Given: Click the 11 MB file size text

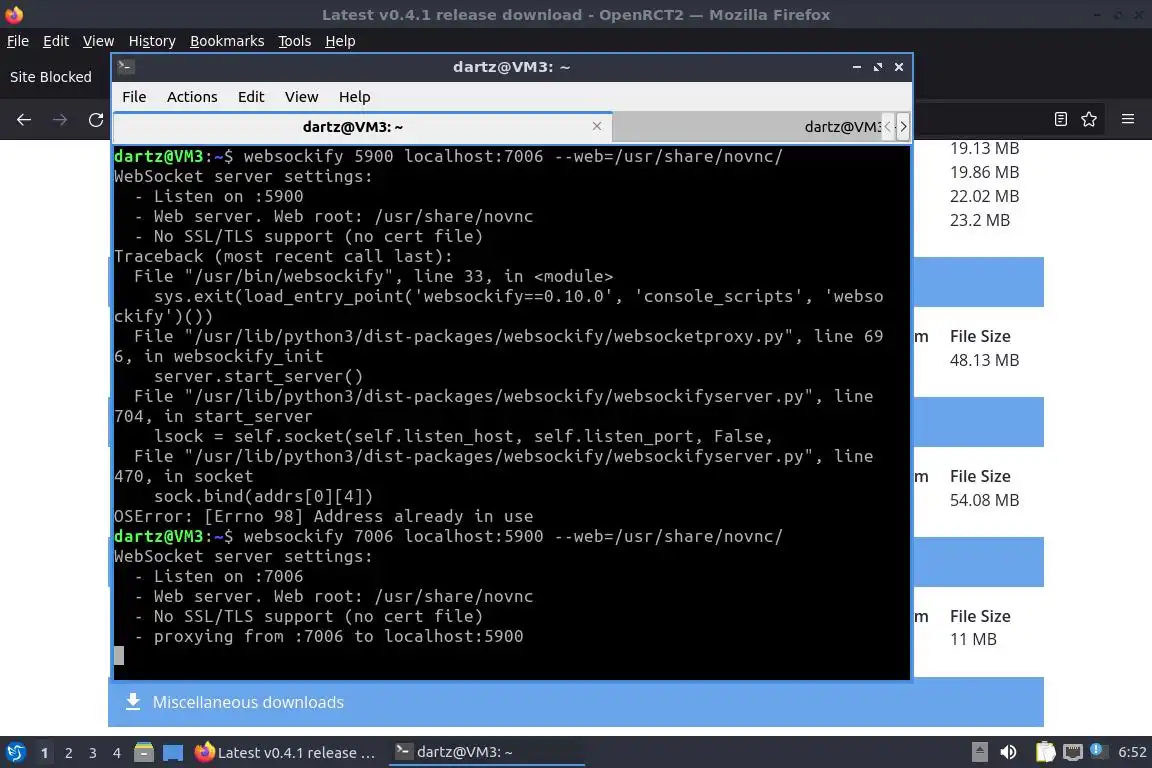Looking at the screenshot, I should (973, 639).
